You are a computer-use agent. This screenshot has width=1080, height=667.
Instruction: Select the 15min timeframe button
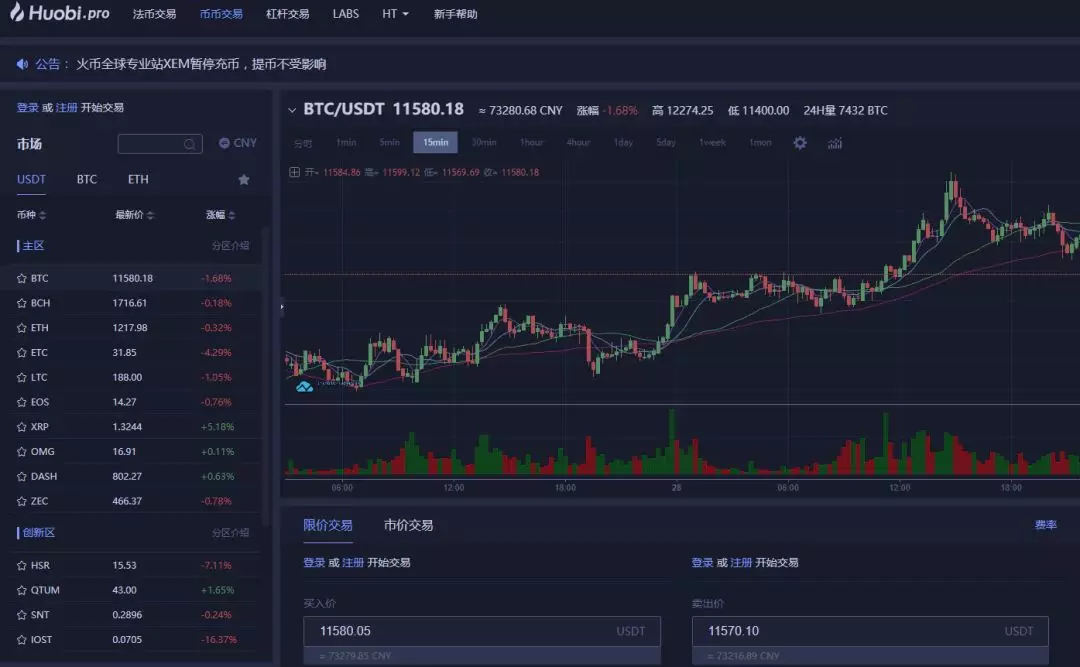point(435,142)
